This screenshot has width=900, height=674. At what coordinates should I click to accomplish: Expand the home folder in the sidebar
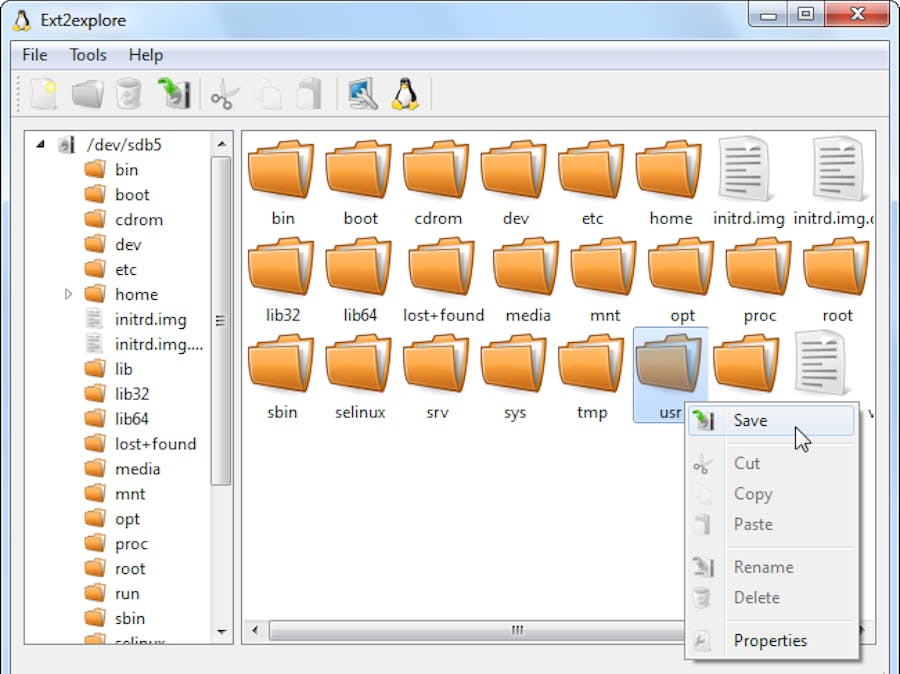tap(67, 294)
